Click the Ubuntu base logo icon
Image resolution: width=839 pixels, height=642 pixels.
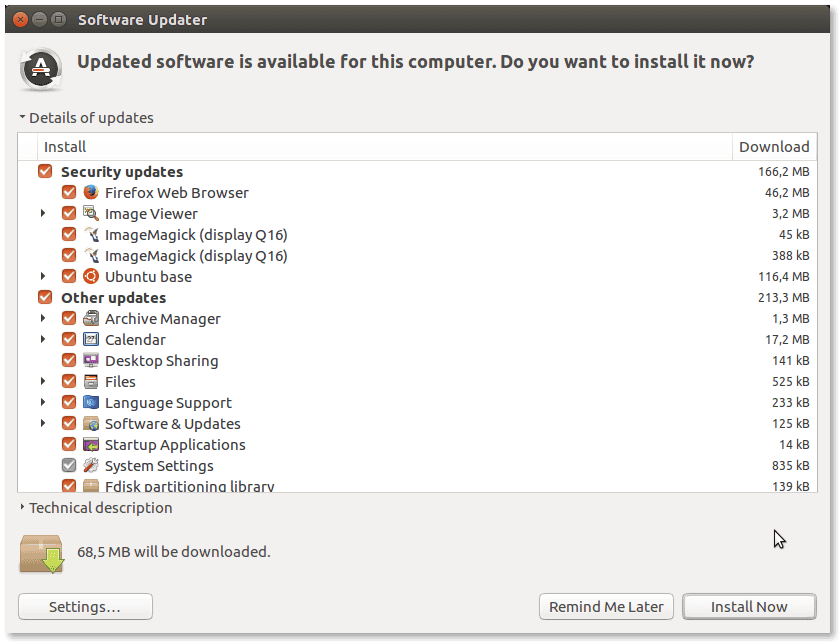point(91,276)
